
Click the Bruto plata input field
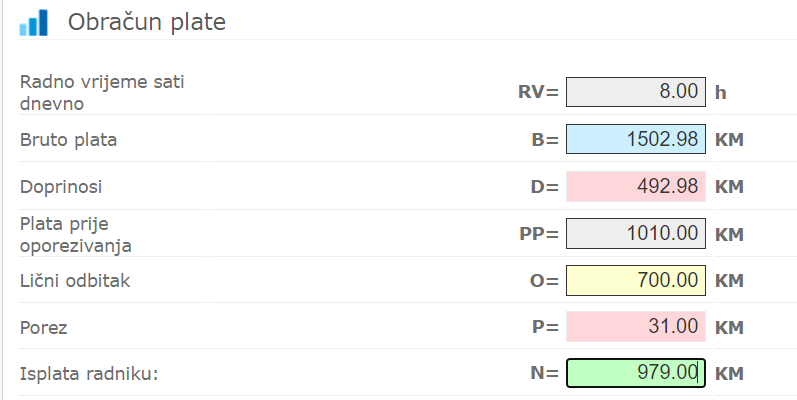point(636,140)
